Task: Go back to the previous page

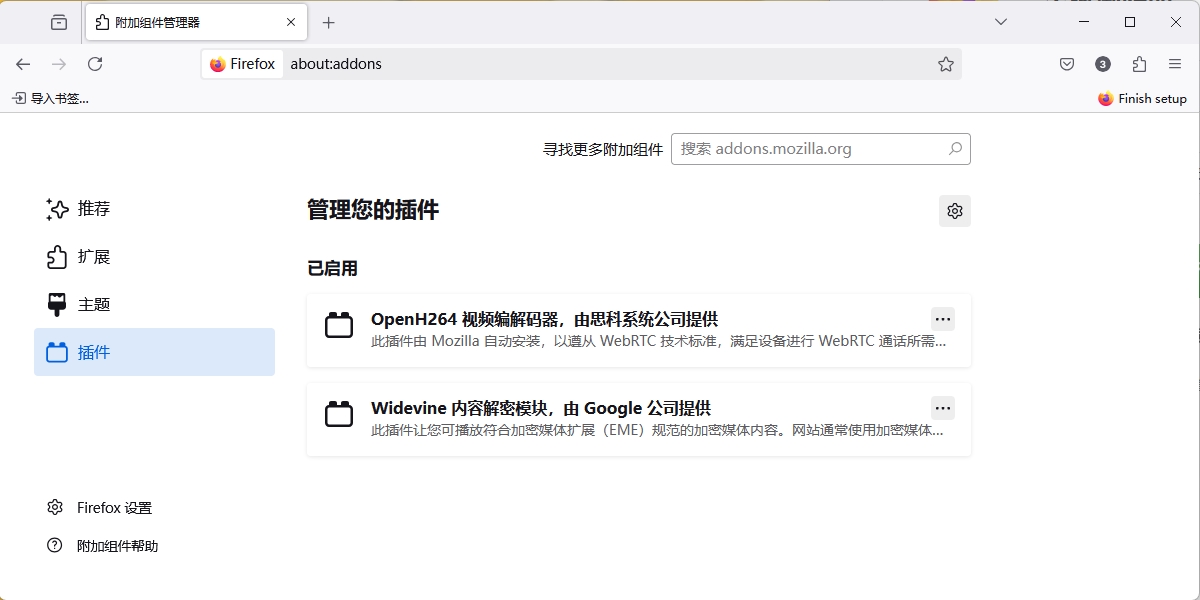Action: (23, 64)
